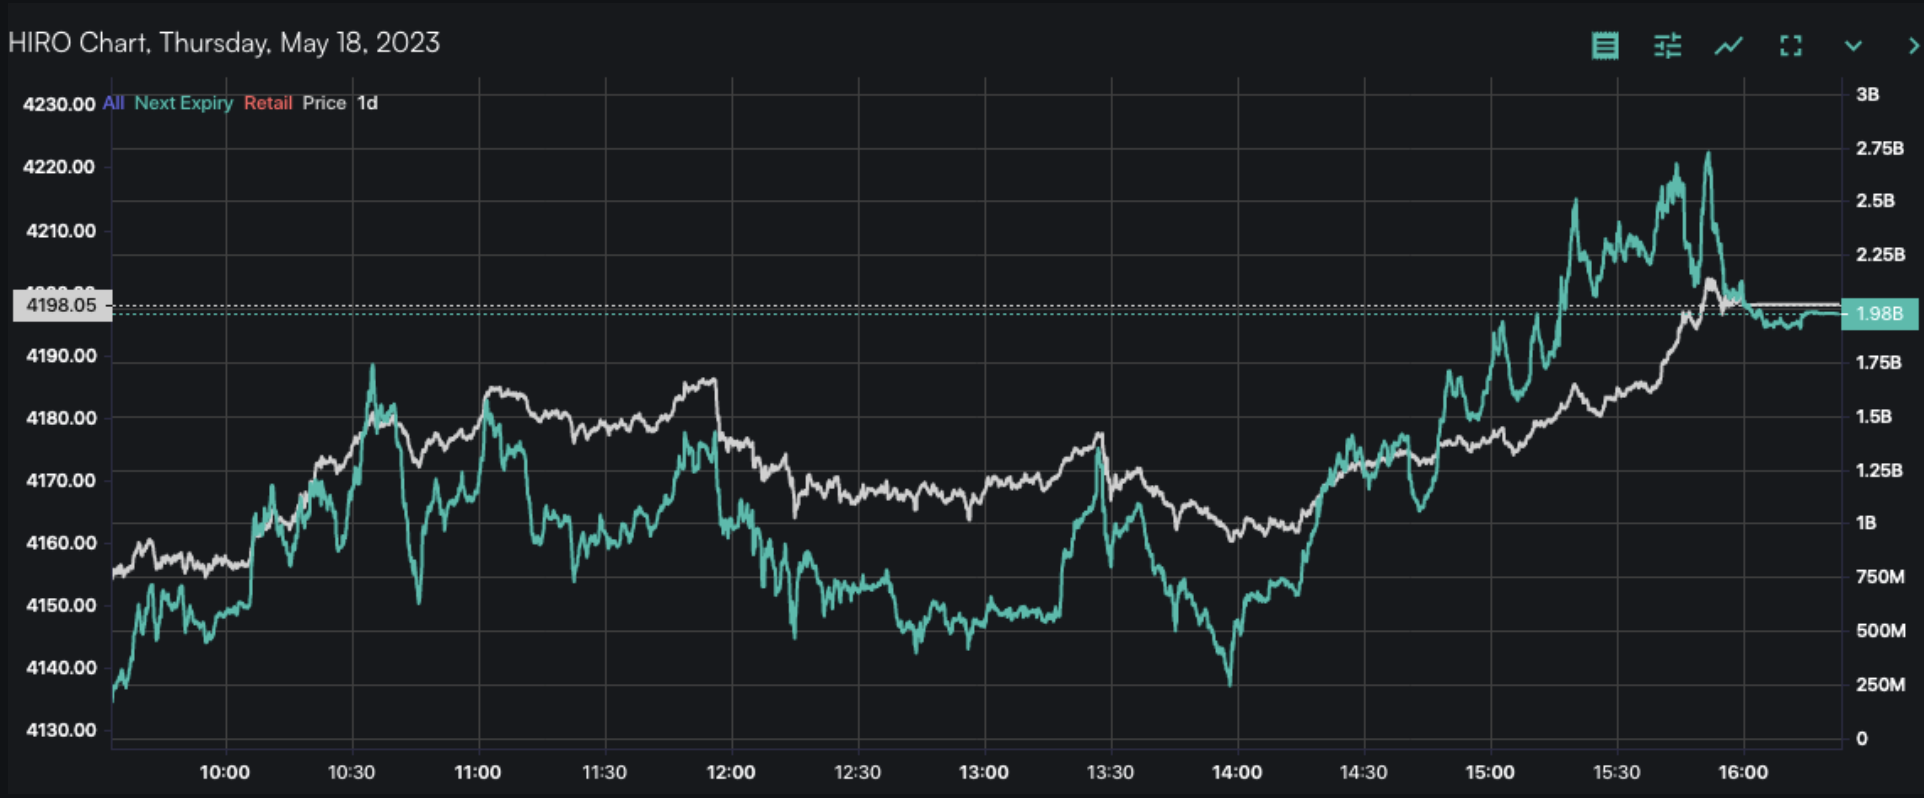The image size is (1924, 798).
Task: Toggle the All series legend
Action: coord(113,103)
